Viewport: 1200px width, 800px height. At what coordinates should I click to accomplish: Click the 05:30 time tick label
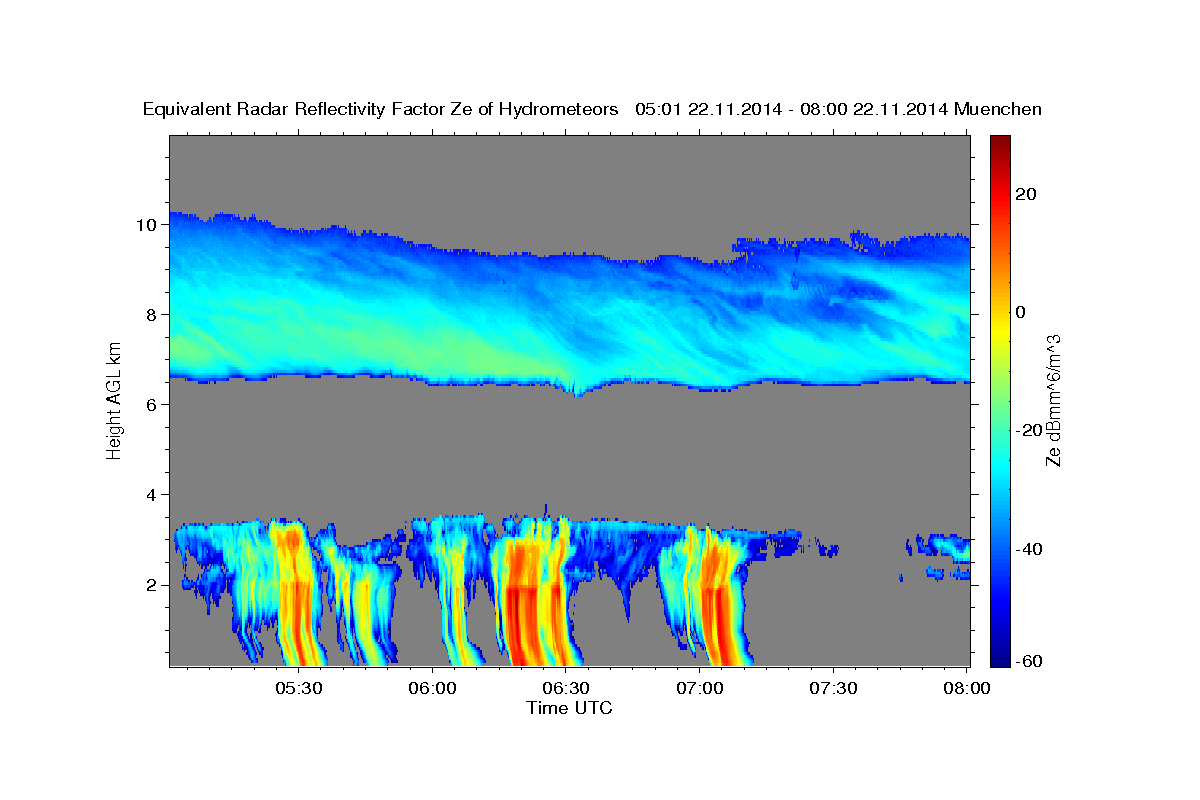pyautogui.click(x=300, y=688)
